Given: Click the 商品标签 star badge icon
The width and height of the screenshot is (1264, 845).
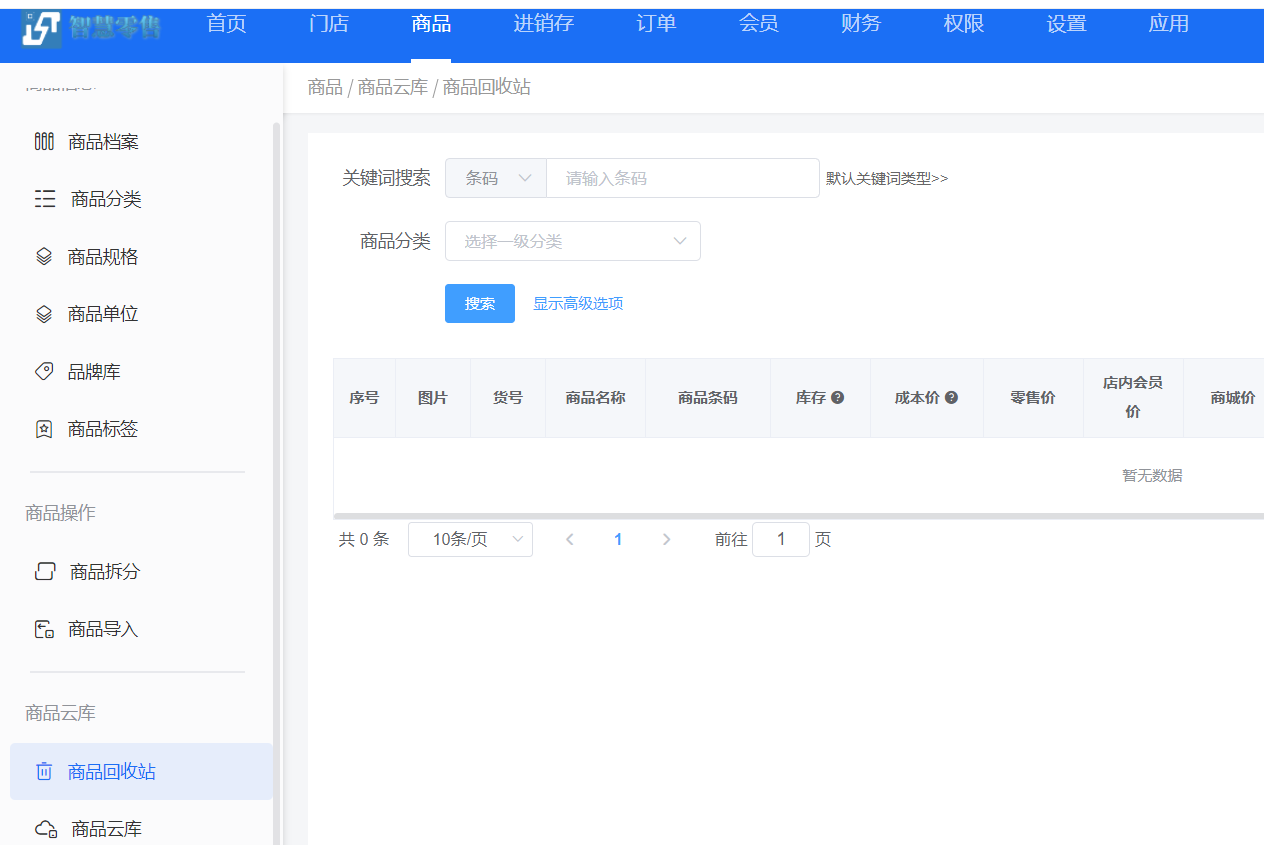Looking at the screenshot, I should pos(44,429).
